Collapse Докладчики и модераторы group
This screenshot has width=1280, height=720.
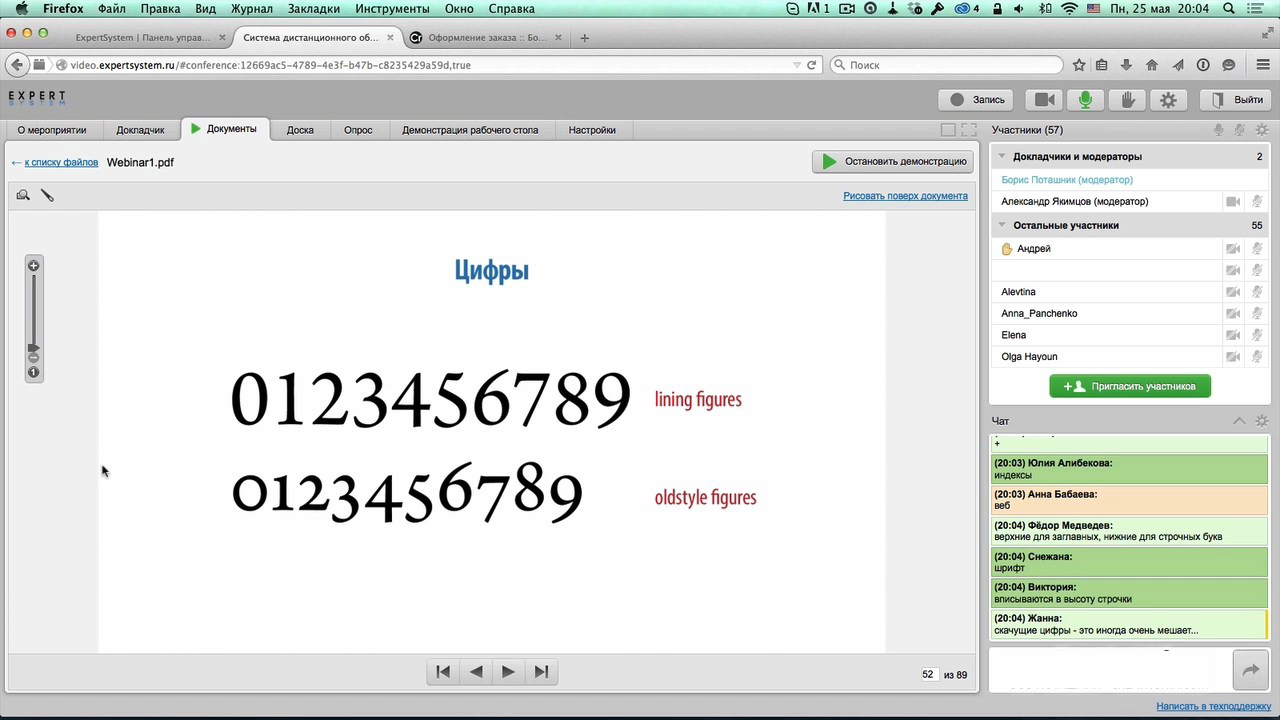click(1001, 156)
